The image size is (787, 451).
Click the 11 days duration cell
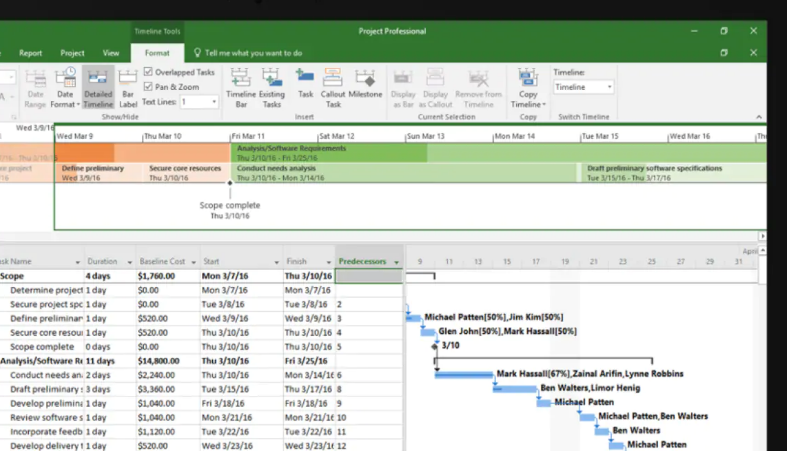pyautogui.click(x=109, y=361)
